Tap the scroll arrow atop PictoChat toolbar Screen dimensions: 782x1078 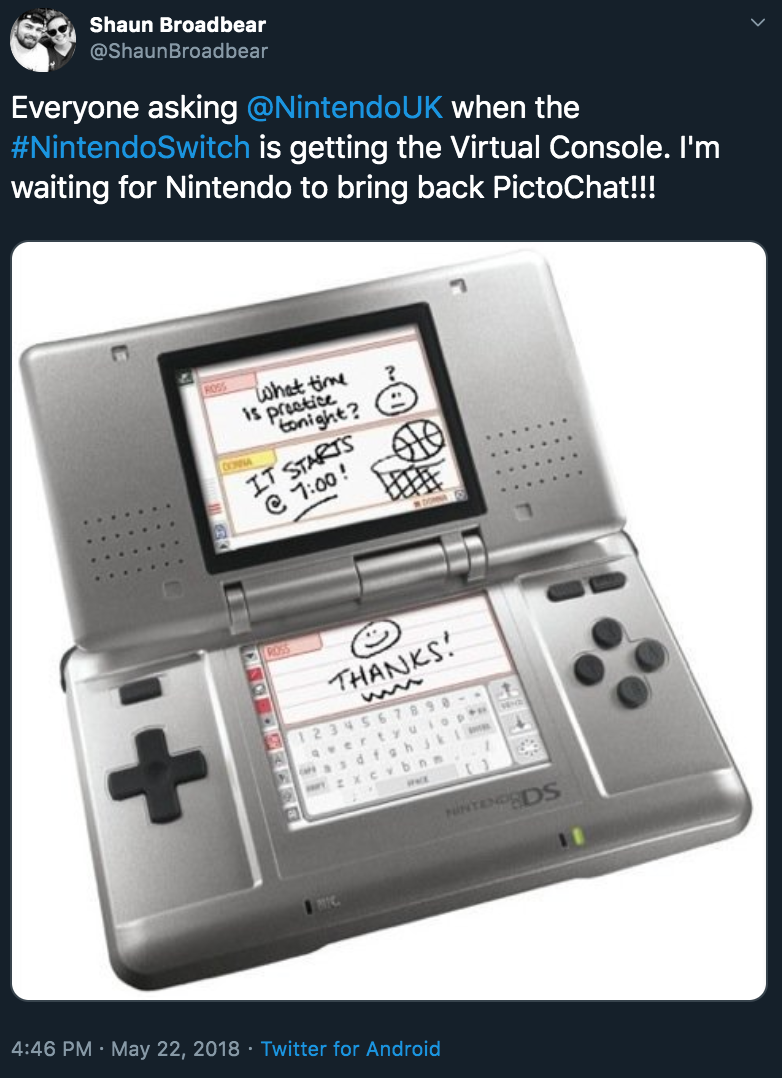click(x=251, y=656)
